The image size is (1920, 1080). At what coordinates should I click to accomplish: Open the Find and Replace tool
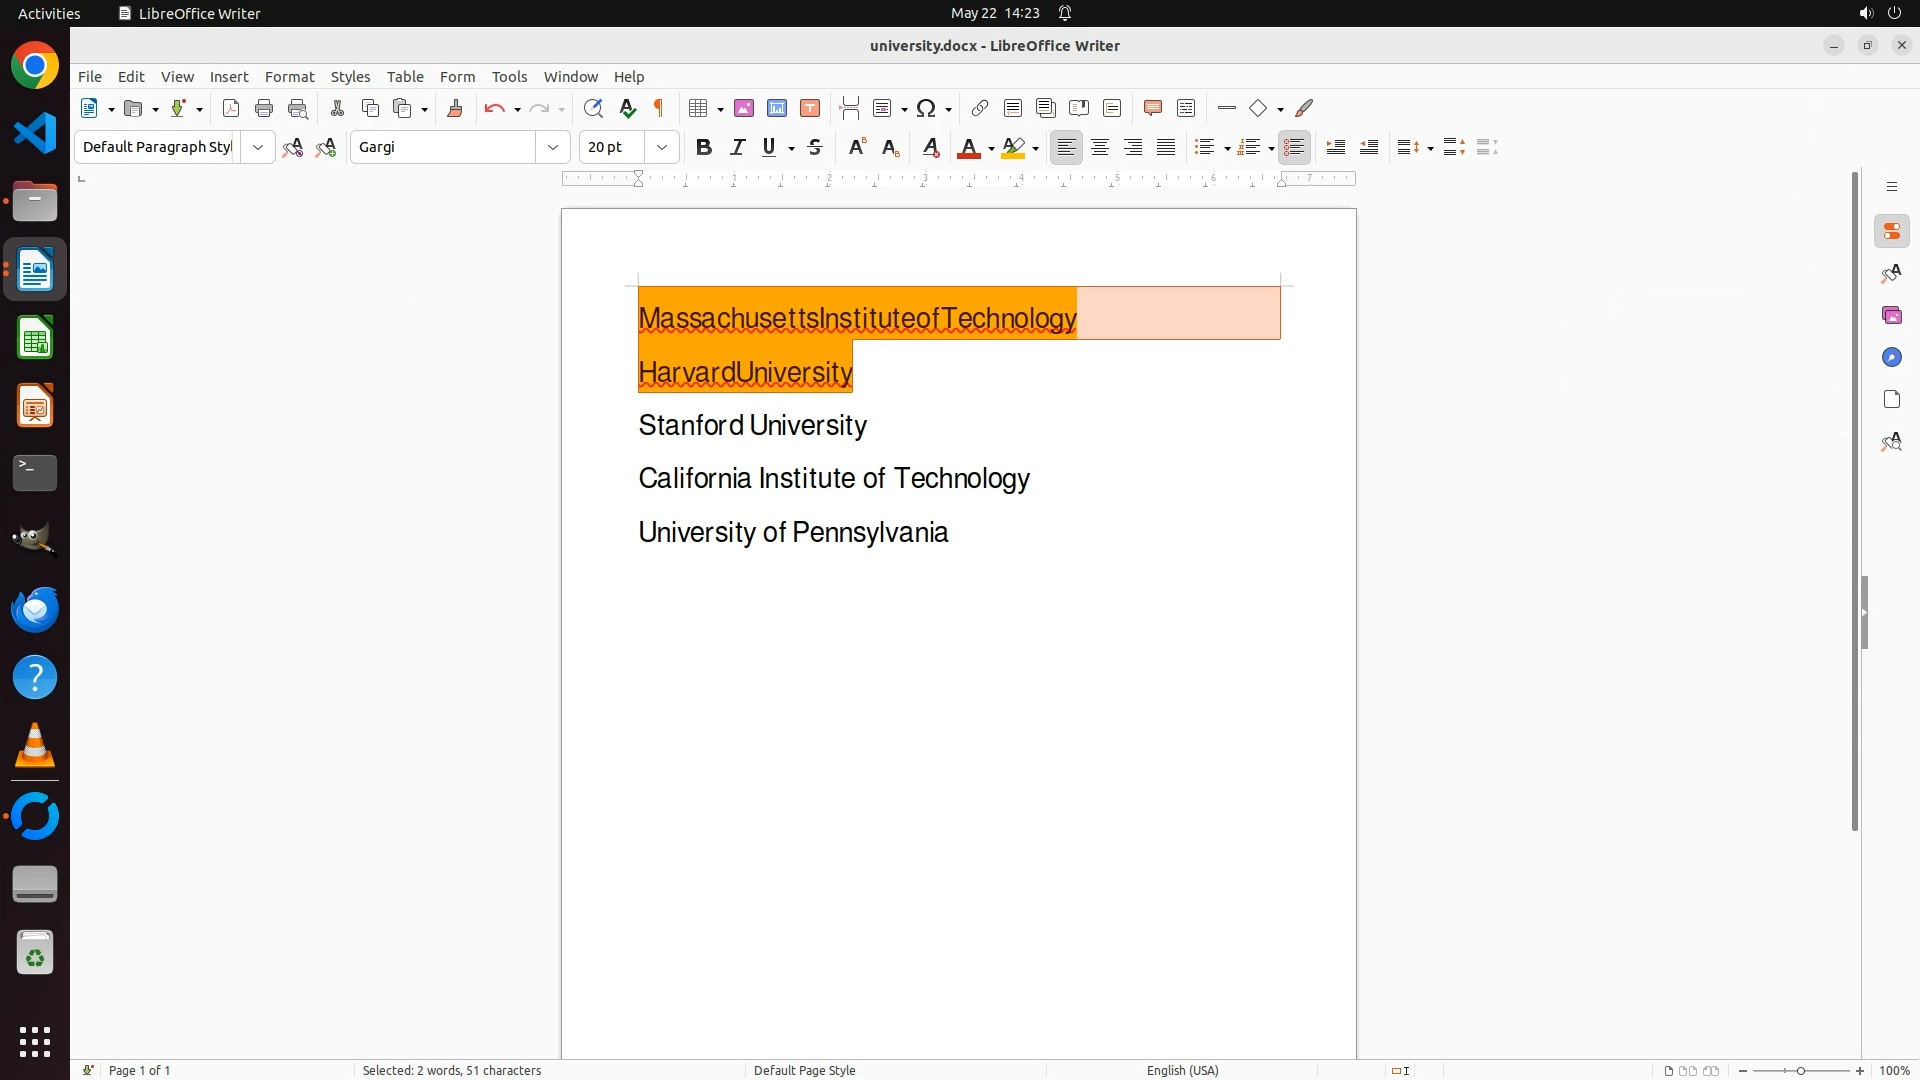pyautogui.click(x=593, y=109)
